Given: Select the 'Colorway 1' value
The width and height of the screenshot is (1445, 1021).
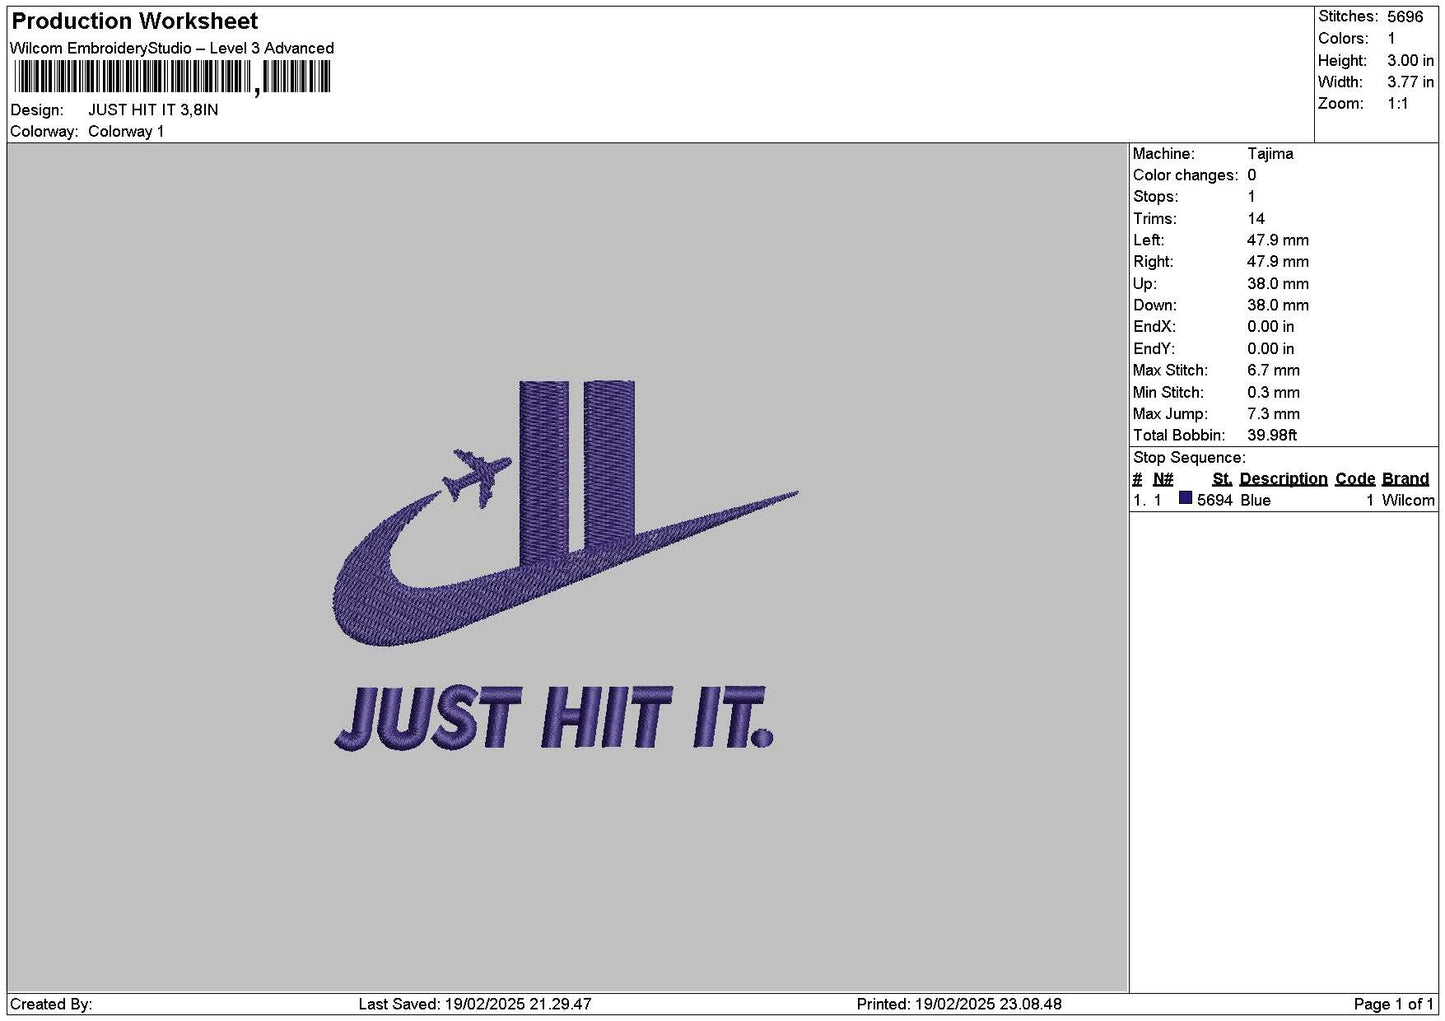Looking at the screenshot, I should (126, 132).
